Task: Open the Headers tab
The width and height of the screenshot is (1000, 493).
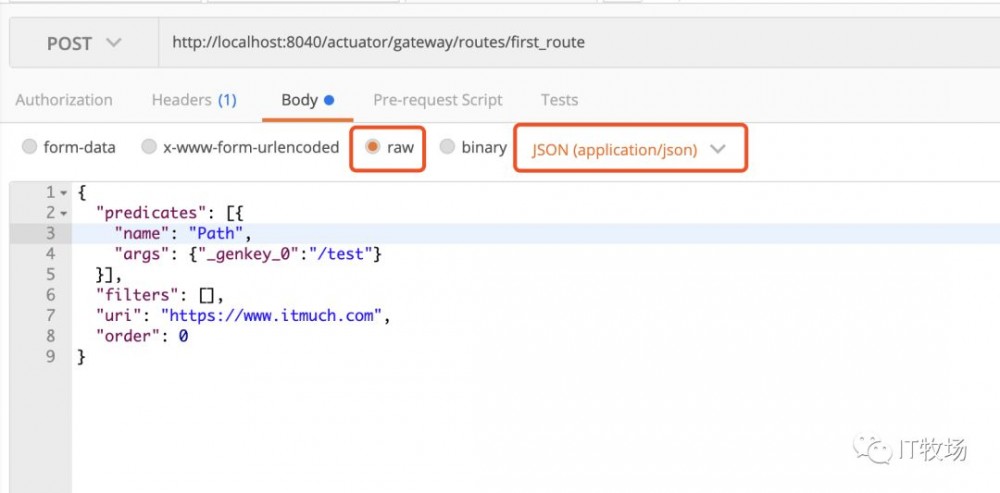Action: click(193, 100)
